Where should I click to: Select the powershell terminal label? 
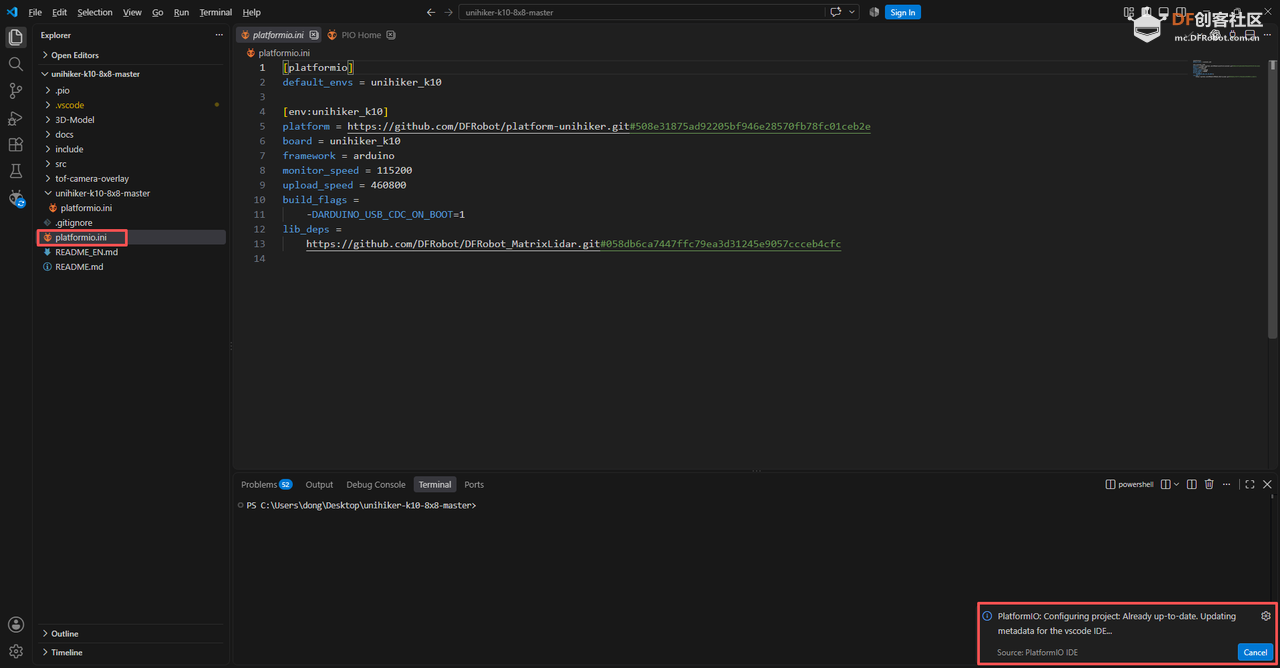pyautogui.click(x=1129, y=484)
